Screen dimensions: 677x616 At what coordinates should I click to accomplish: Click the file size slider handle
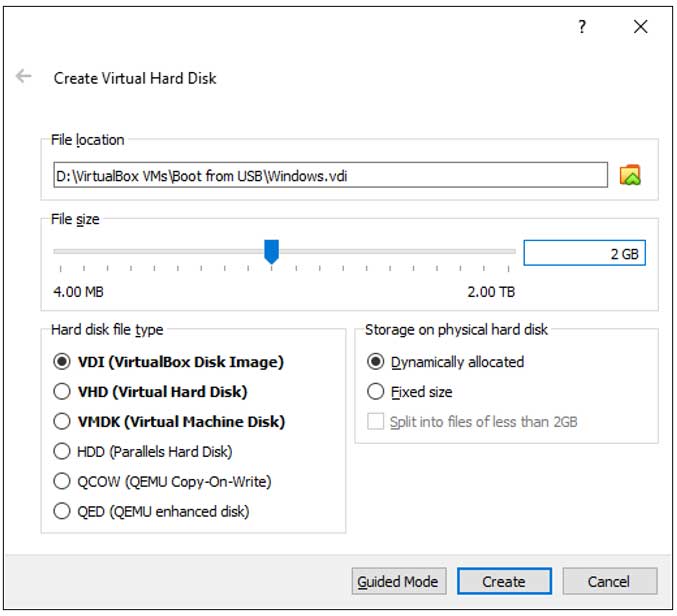[271, 251]
